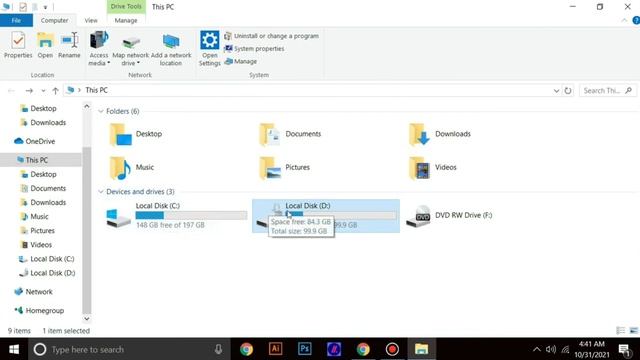The width and height of the screenshot is (640, 360).
Task: Open Music in the navigation pane
Action: coord(34,216)
